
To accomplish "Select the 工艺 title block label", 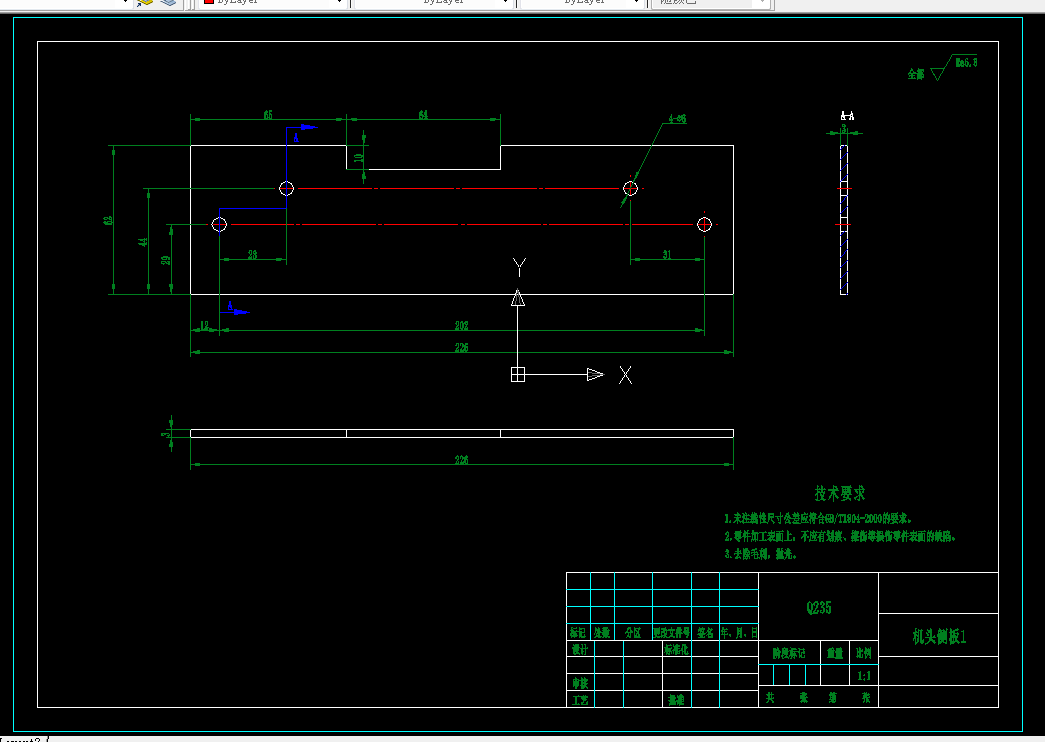I will coord(580,699).
